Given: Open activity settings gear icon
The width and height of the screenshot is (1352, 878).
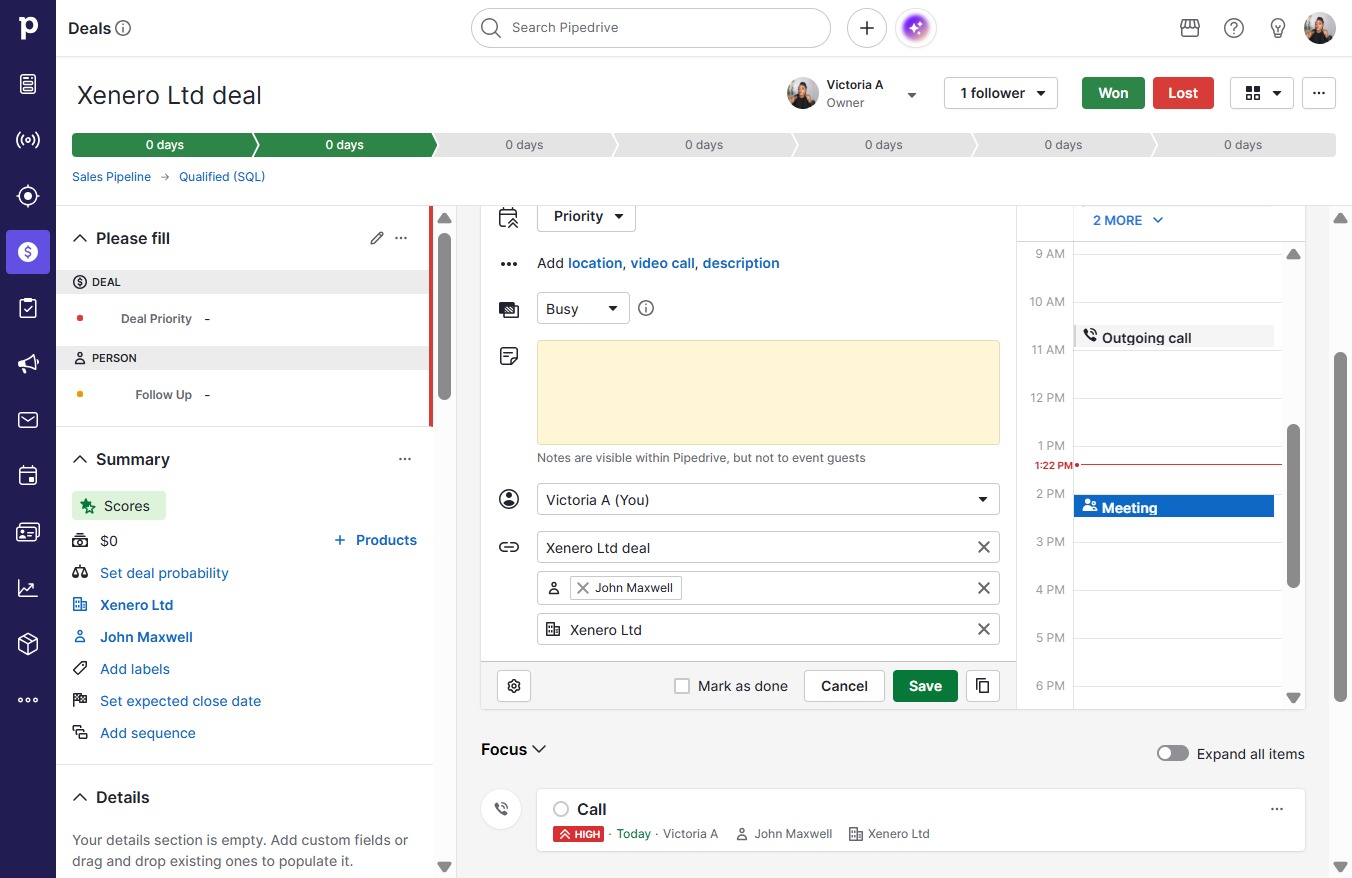Looking at the screenshot, I should click(514, 686).
